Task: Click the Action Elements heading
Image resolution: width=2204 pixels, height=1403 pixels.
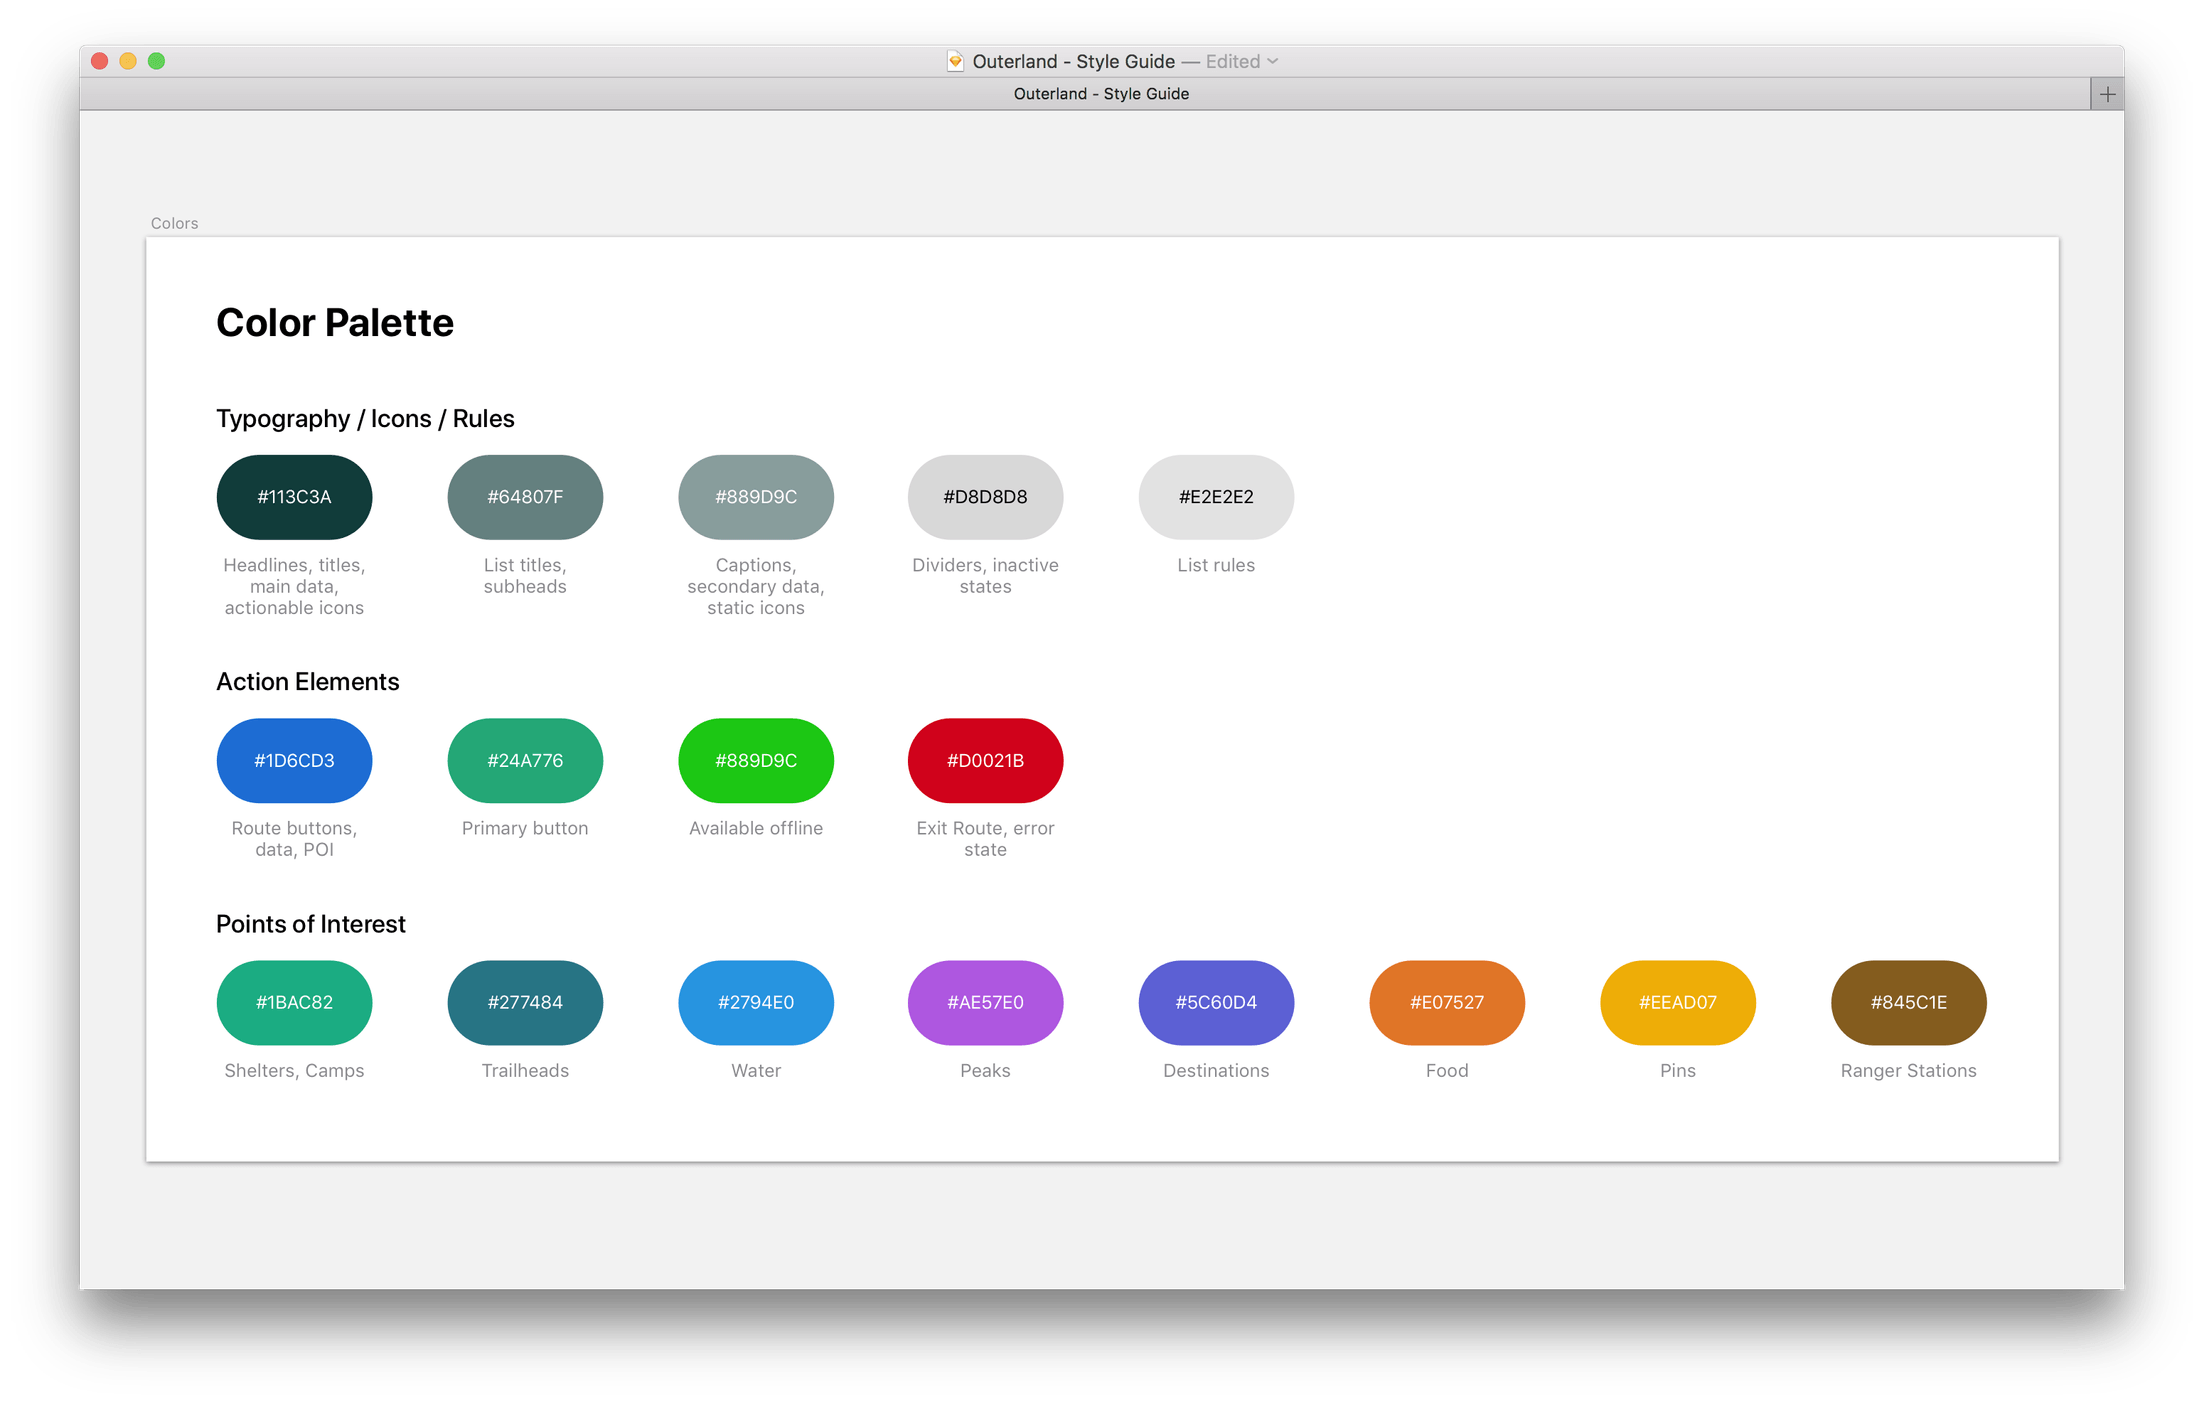Action: (308, 682)
